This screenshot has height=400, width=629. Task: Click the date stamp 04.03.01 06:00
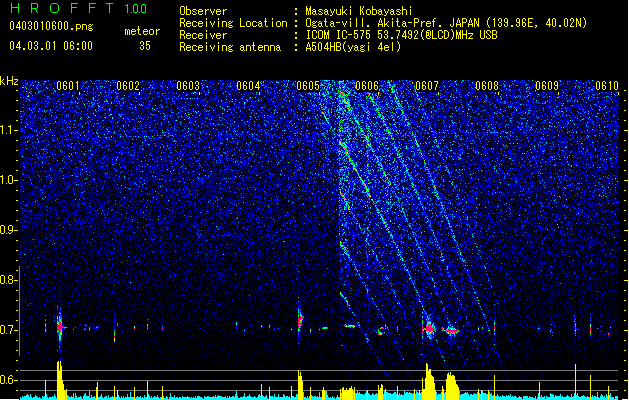coord(51,46)
